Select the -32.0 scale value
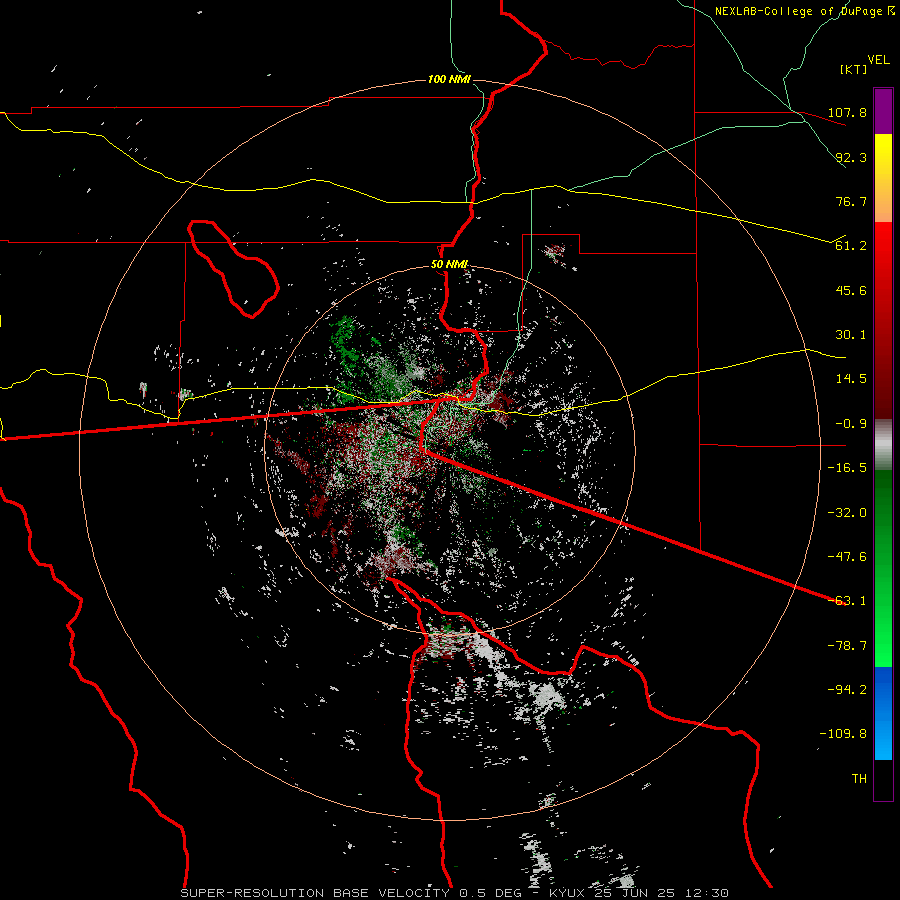The width and height of the screenshot is (900, 900). (x=847, y=513)
